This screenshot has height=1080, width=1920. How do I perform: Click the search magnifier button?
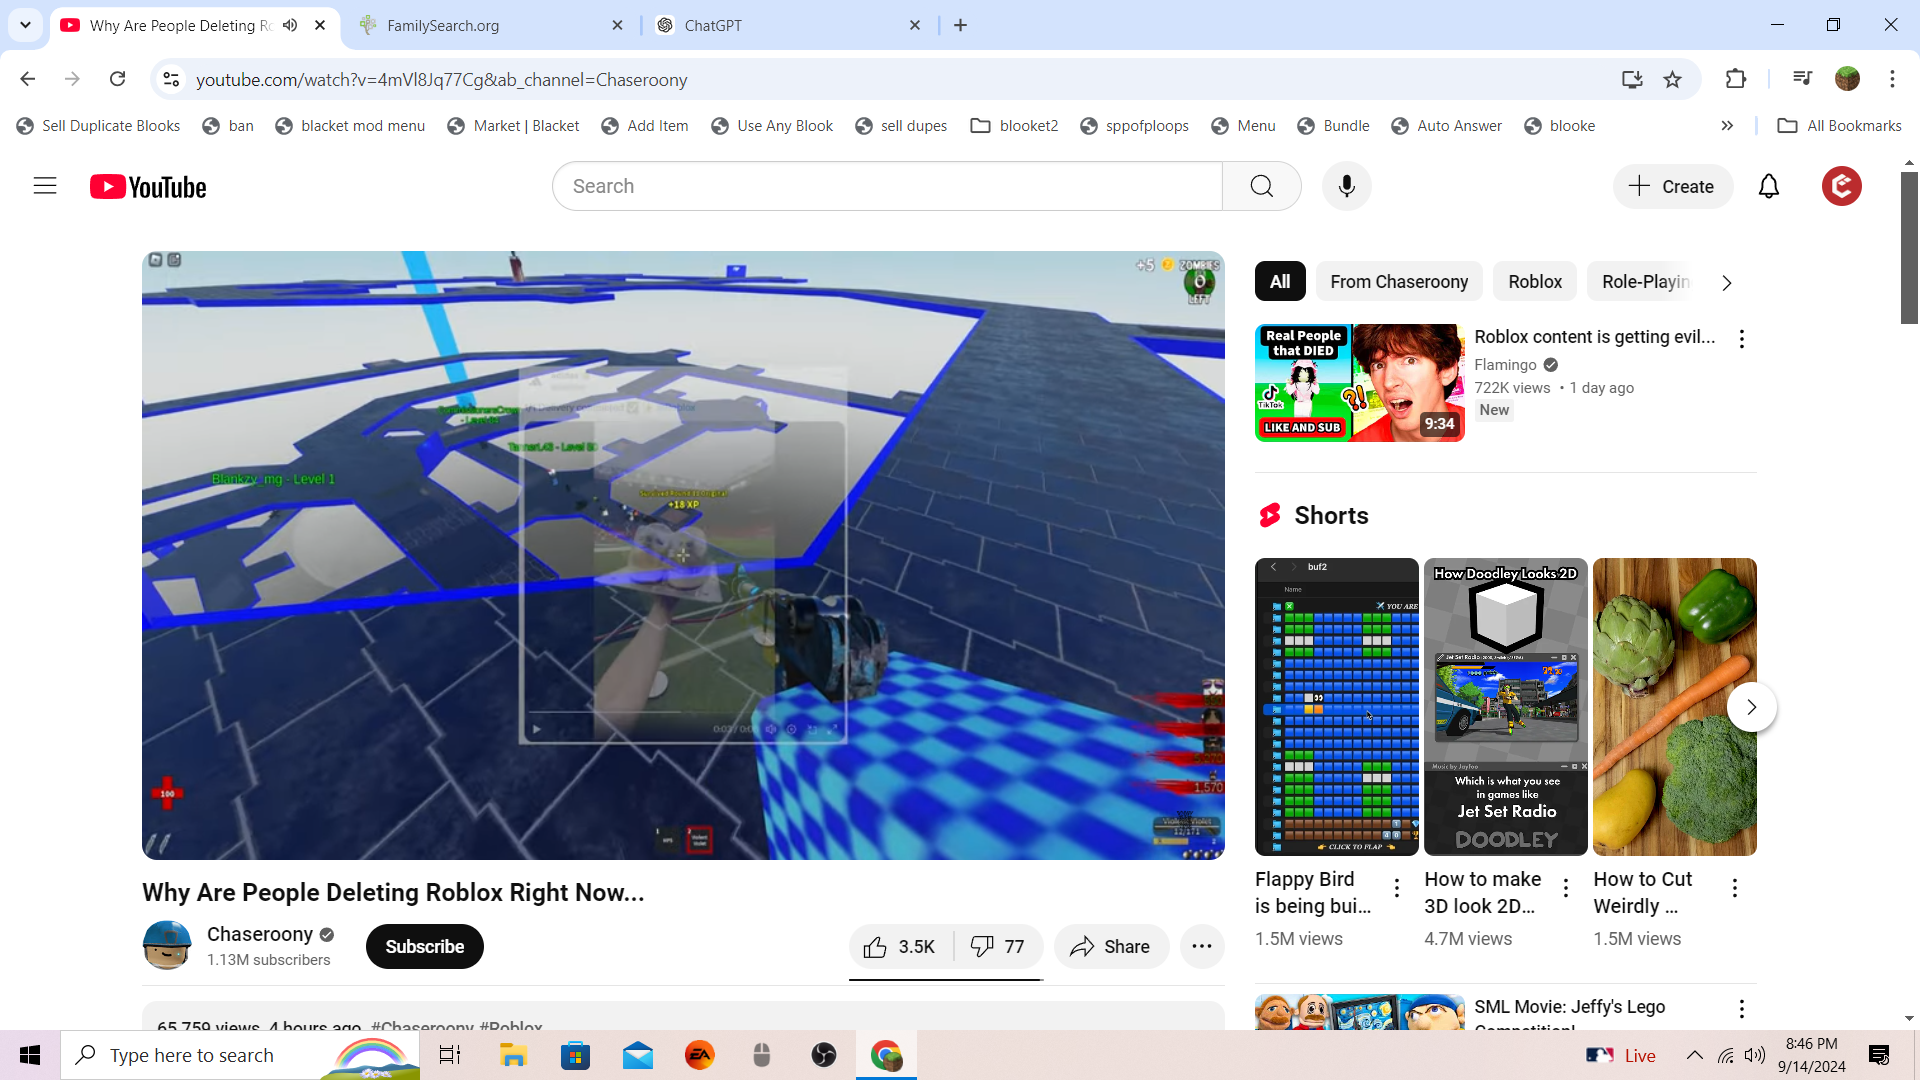click(x=1261, y=186)
